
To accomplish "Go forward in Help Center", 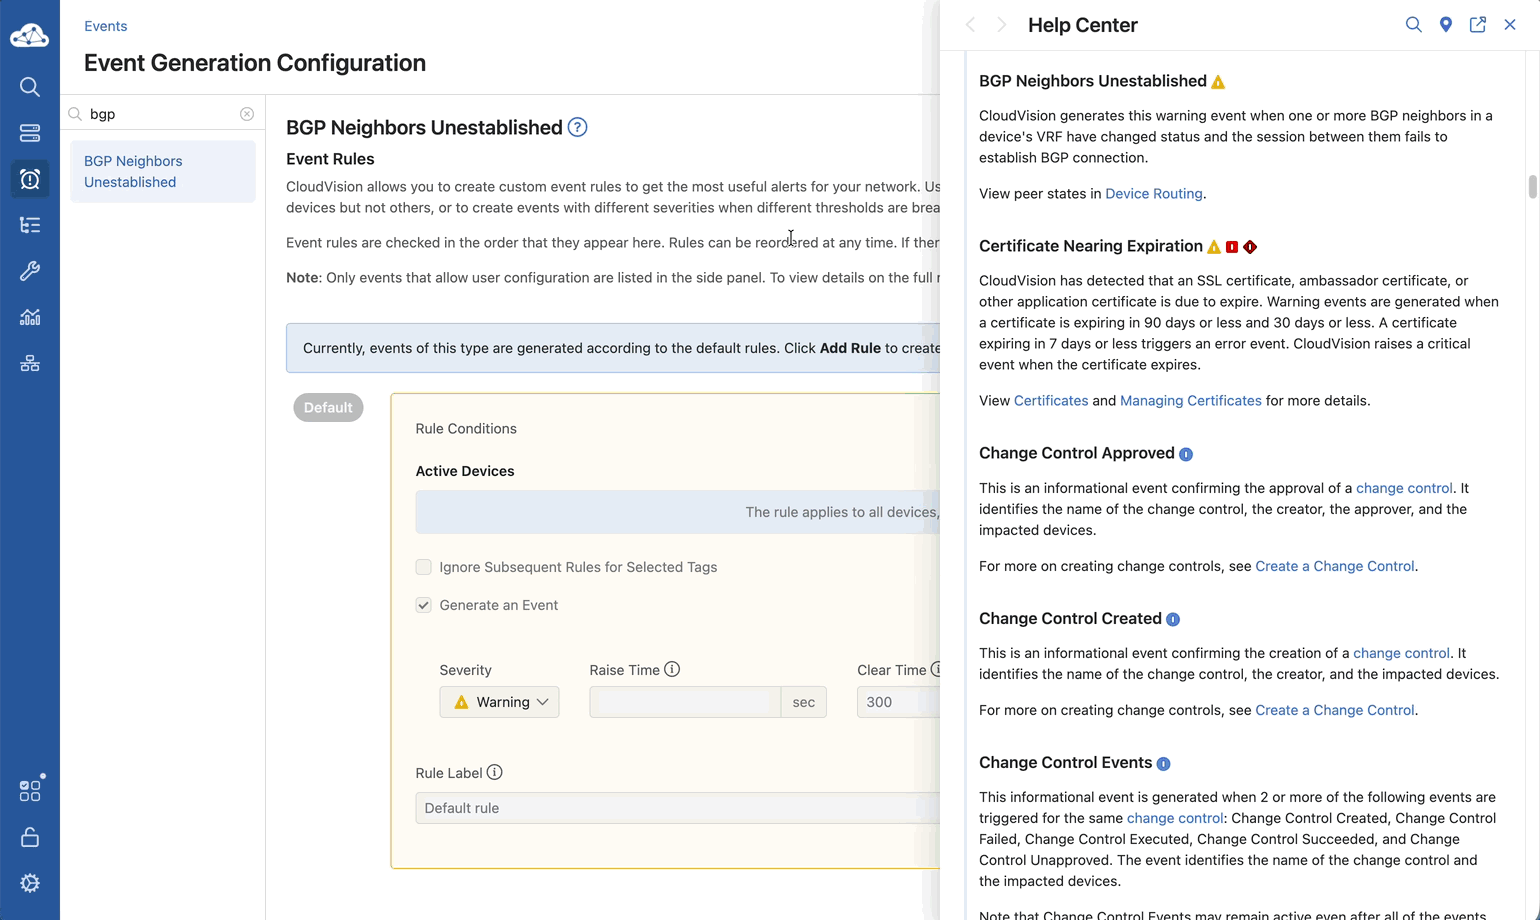I will click(1001, 25).
